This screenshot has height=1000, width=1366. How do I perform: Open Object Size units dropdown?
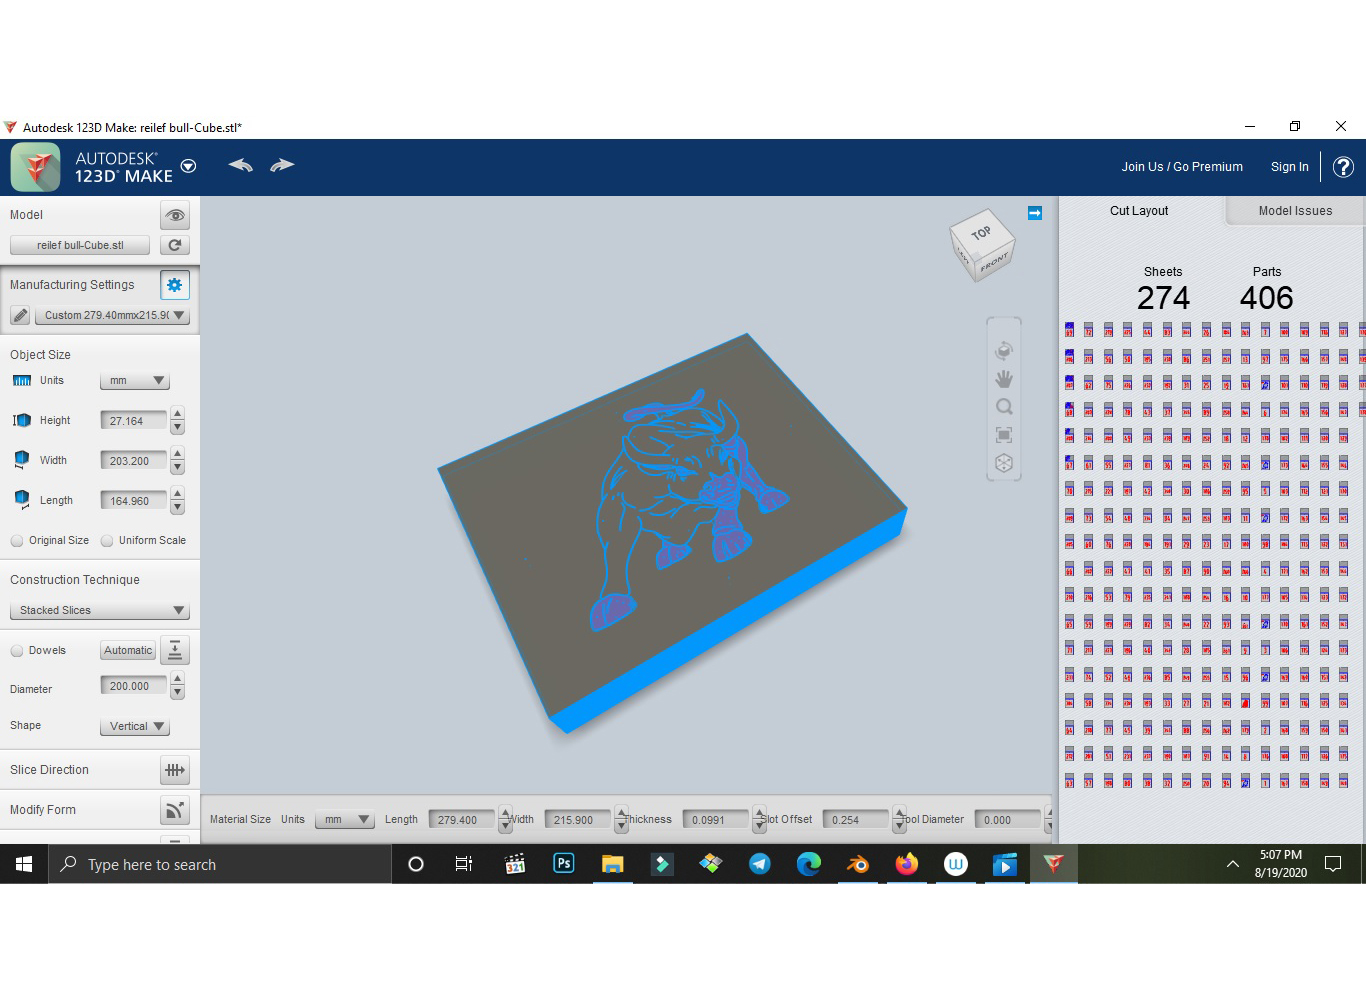135,381
